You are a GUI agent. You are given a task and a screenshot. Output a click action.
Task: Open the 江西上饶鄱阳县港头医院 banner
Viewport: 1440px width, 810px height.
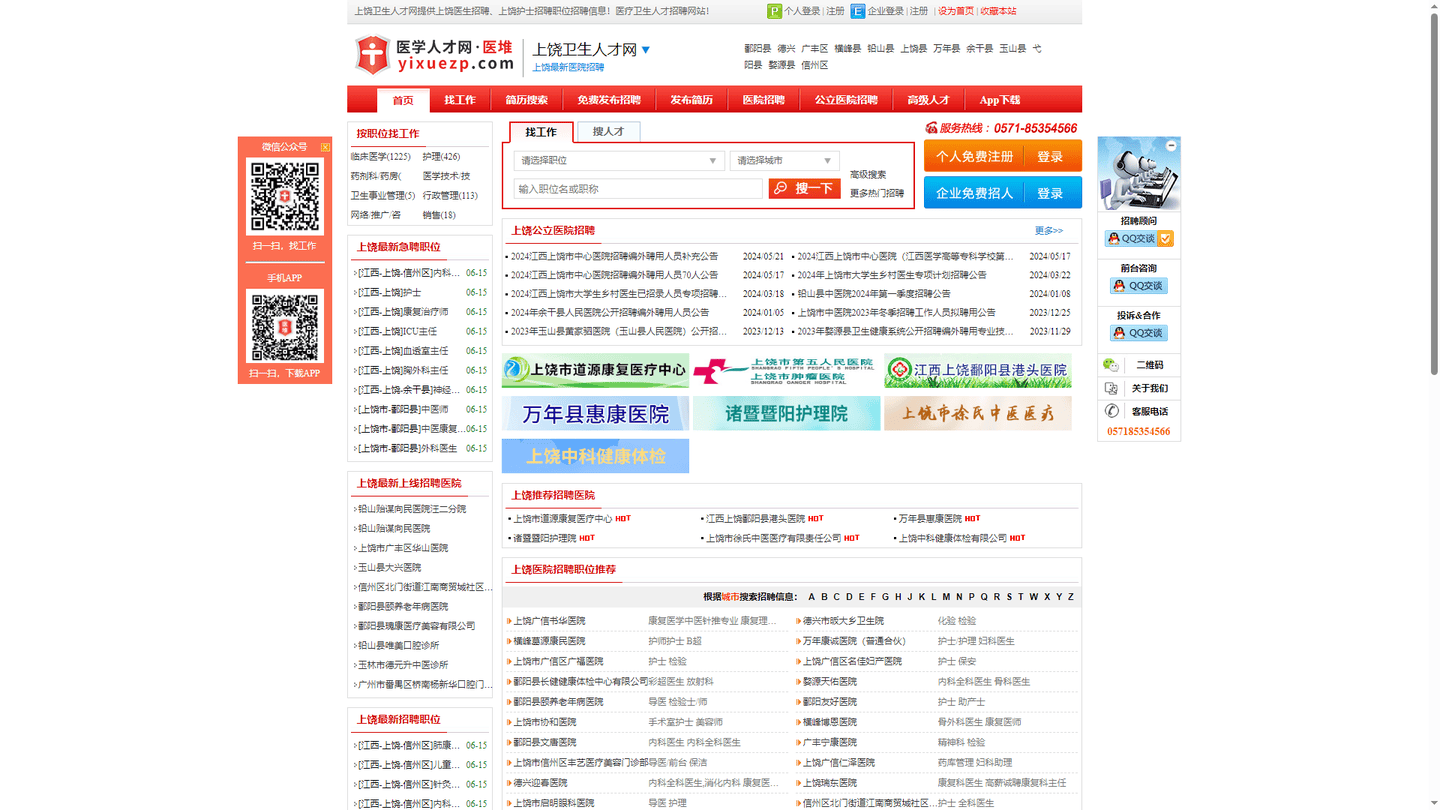click(978, 371)
